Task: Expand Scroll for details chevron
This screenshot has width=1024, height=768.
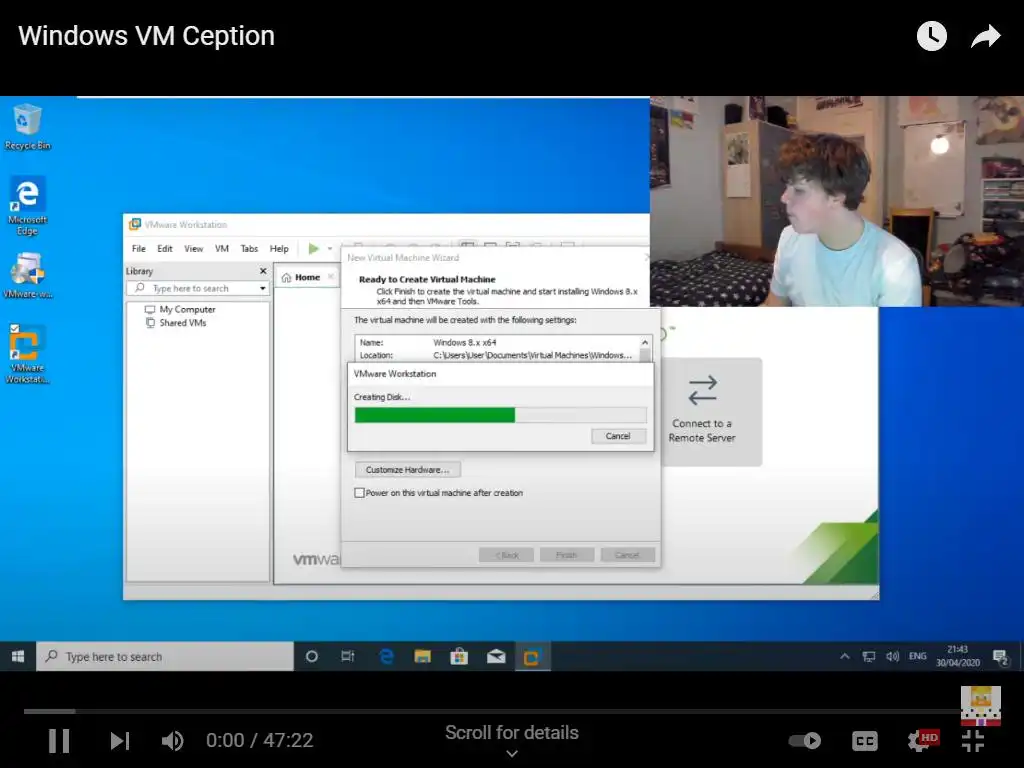Action: [x=512, y=754]
